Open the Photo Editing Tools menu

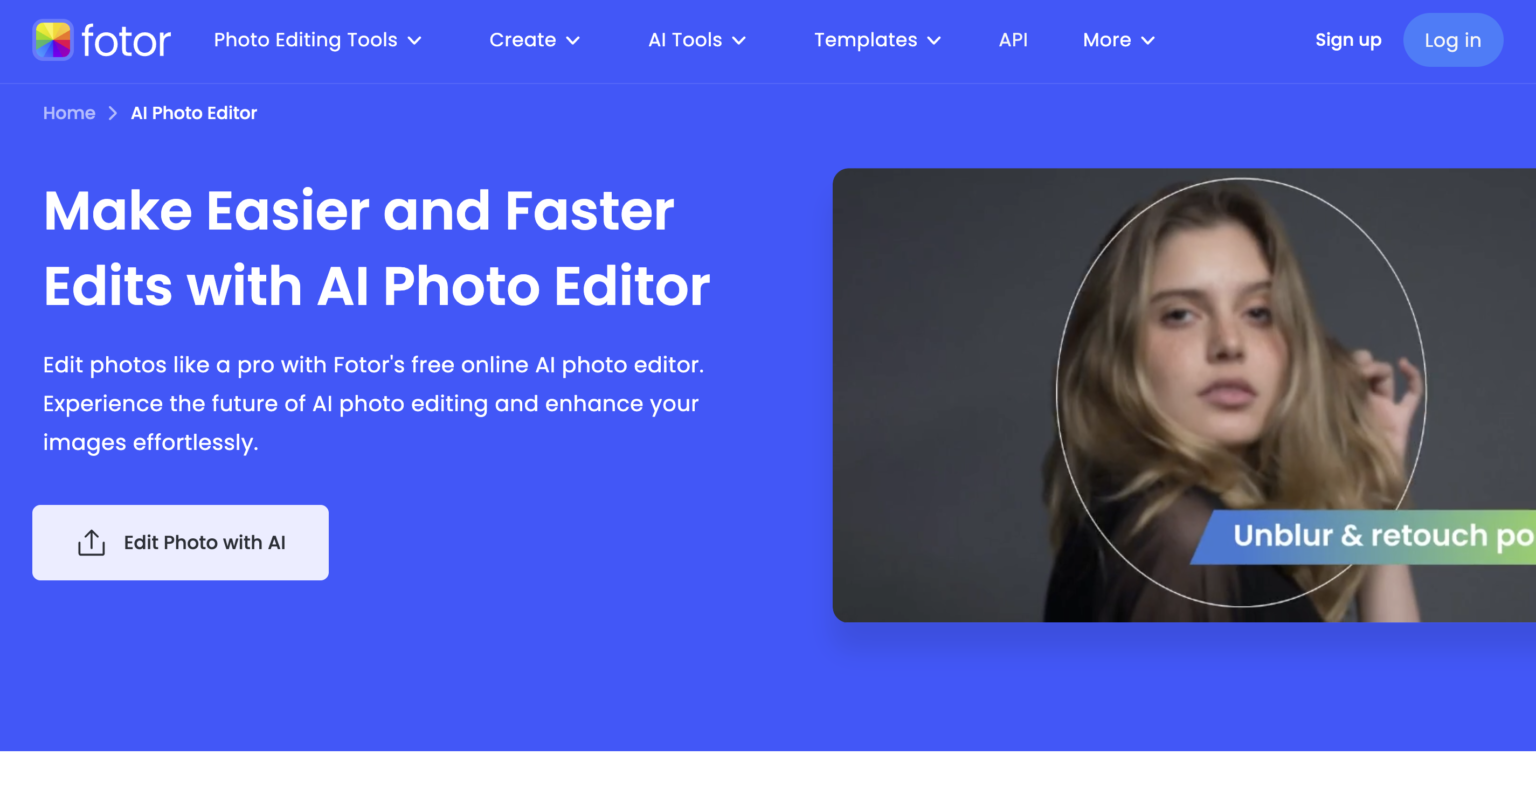click(x=306, y=40)
